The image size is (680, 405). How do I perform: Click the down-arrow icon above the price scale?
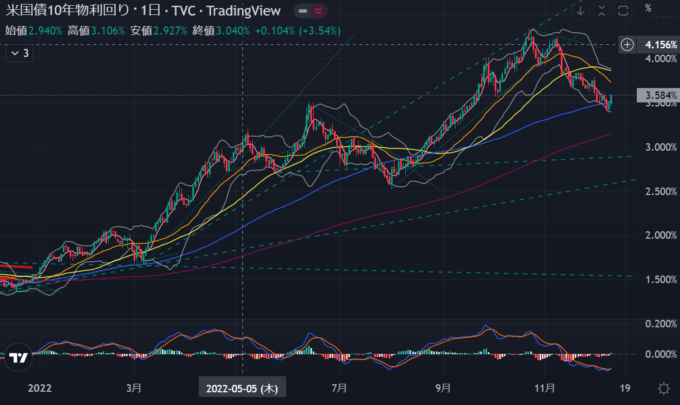pos(579,11)
